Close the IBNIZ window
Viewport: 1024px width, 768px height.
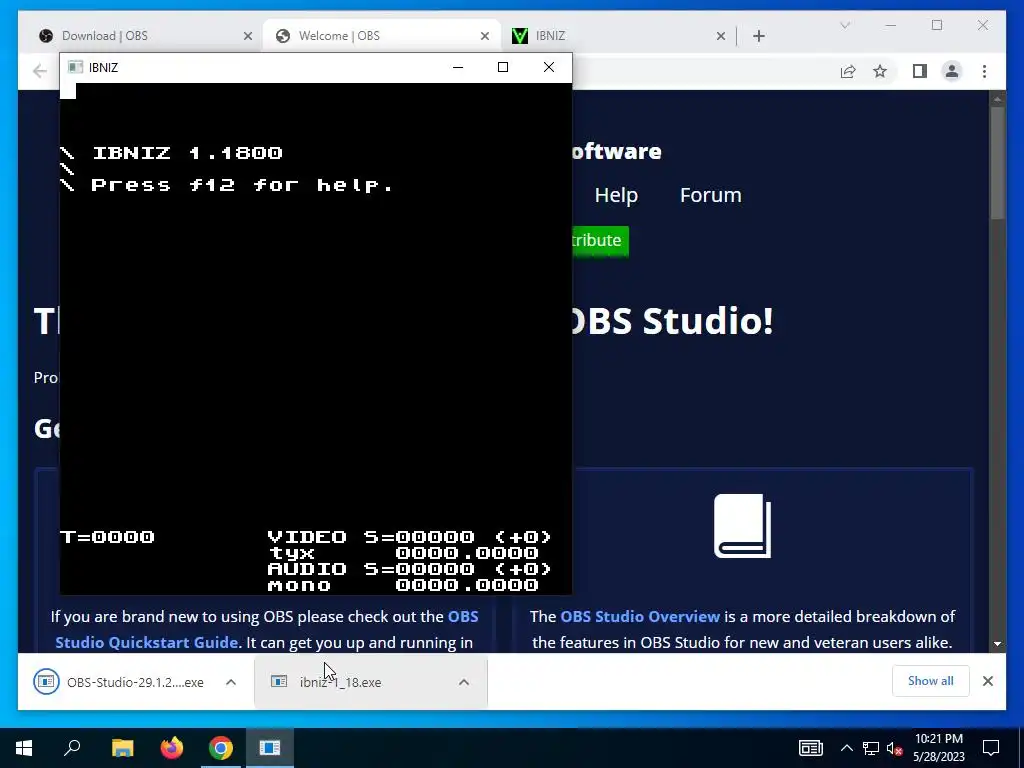click(x=549, y=67)
